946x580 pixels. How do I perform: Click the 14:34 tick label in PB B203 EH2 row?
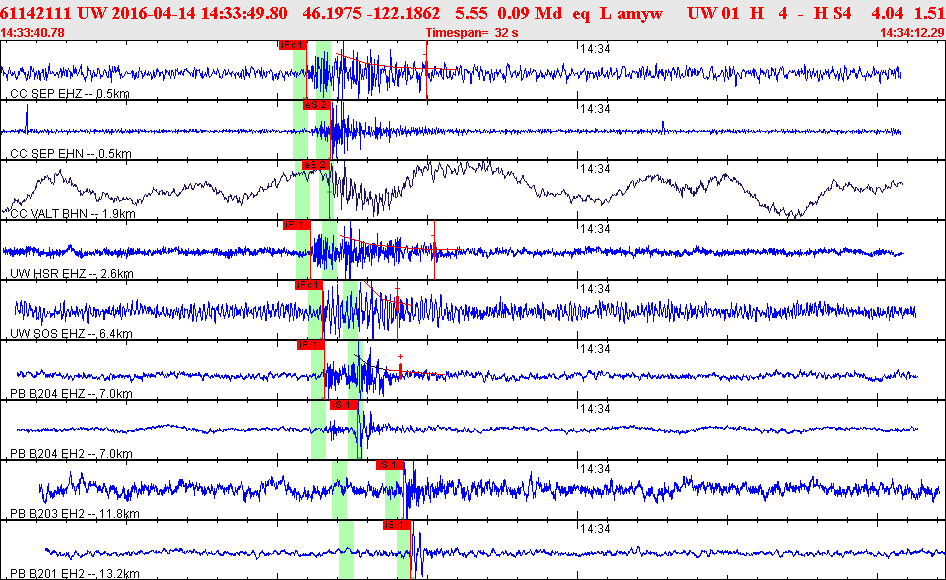coord(595,468)
